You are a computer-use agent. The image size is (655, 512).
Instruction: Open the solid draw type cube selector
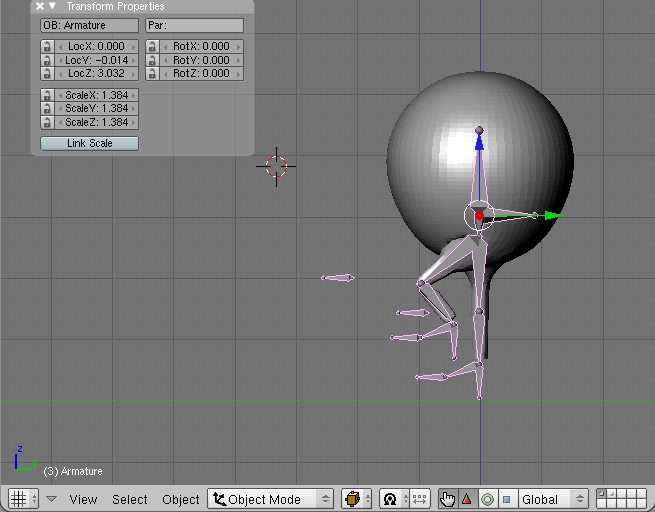coord(356,499)
